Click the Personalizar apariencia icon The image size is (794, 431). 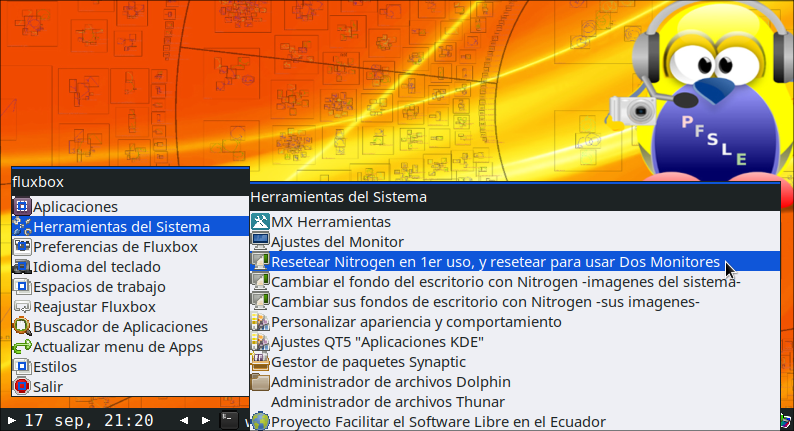click(x=260, y=322)
